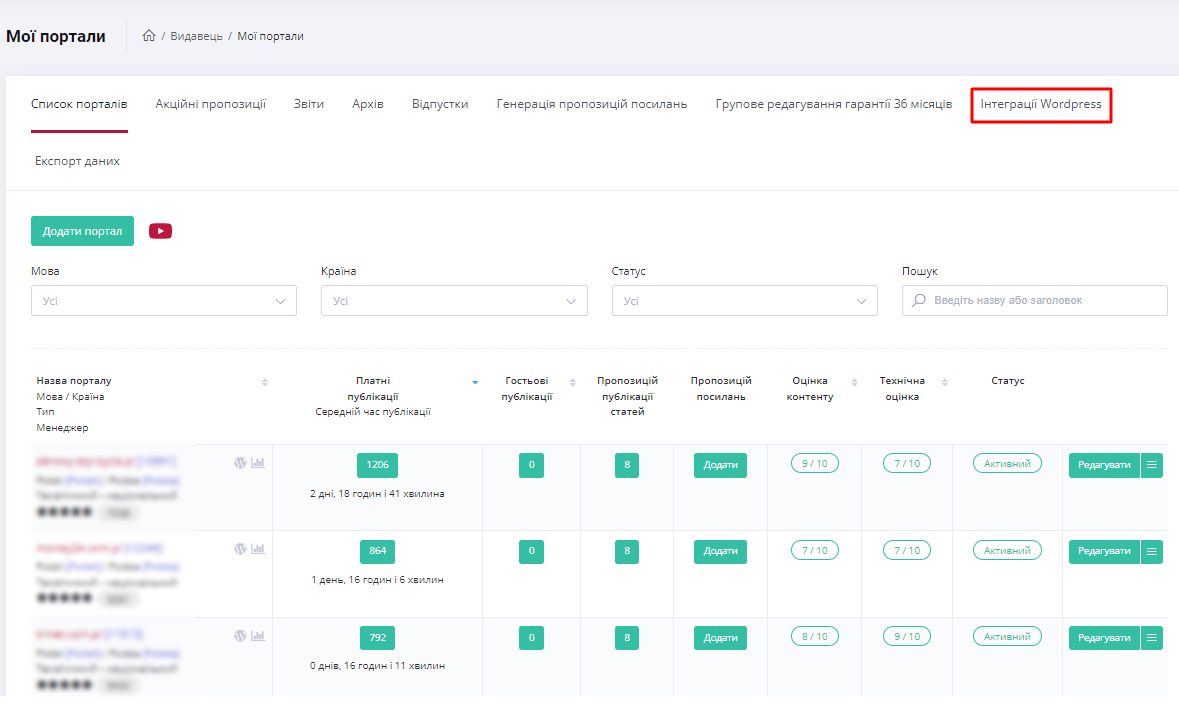
Task: Click the 1206 paid publications badge
Action: [x=377, y=465]
